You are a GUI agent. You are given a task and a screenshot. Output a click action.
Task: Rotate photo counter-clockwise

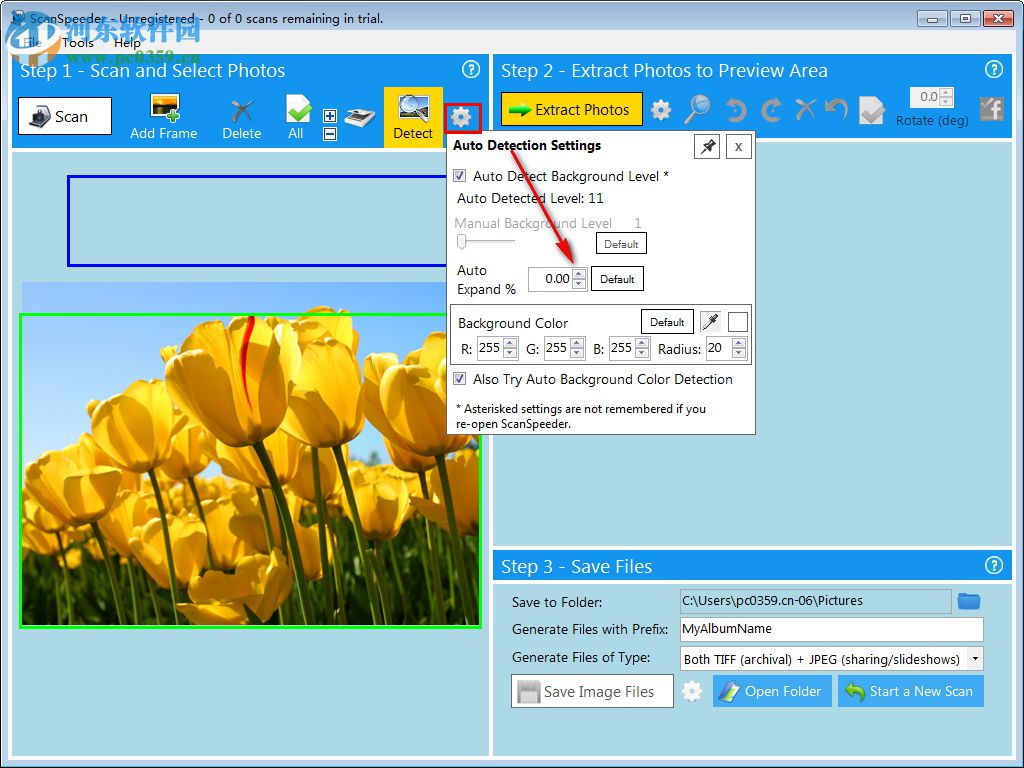coord(736,110)
